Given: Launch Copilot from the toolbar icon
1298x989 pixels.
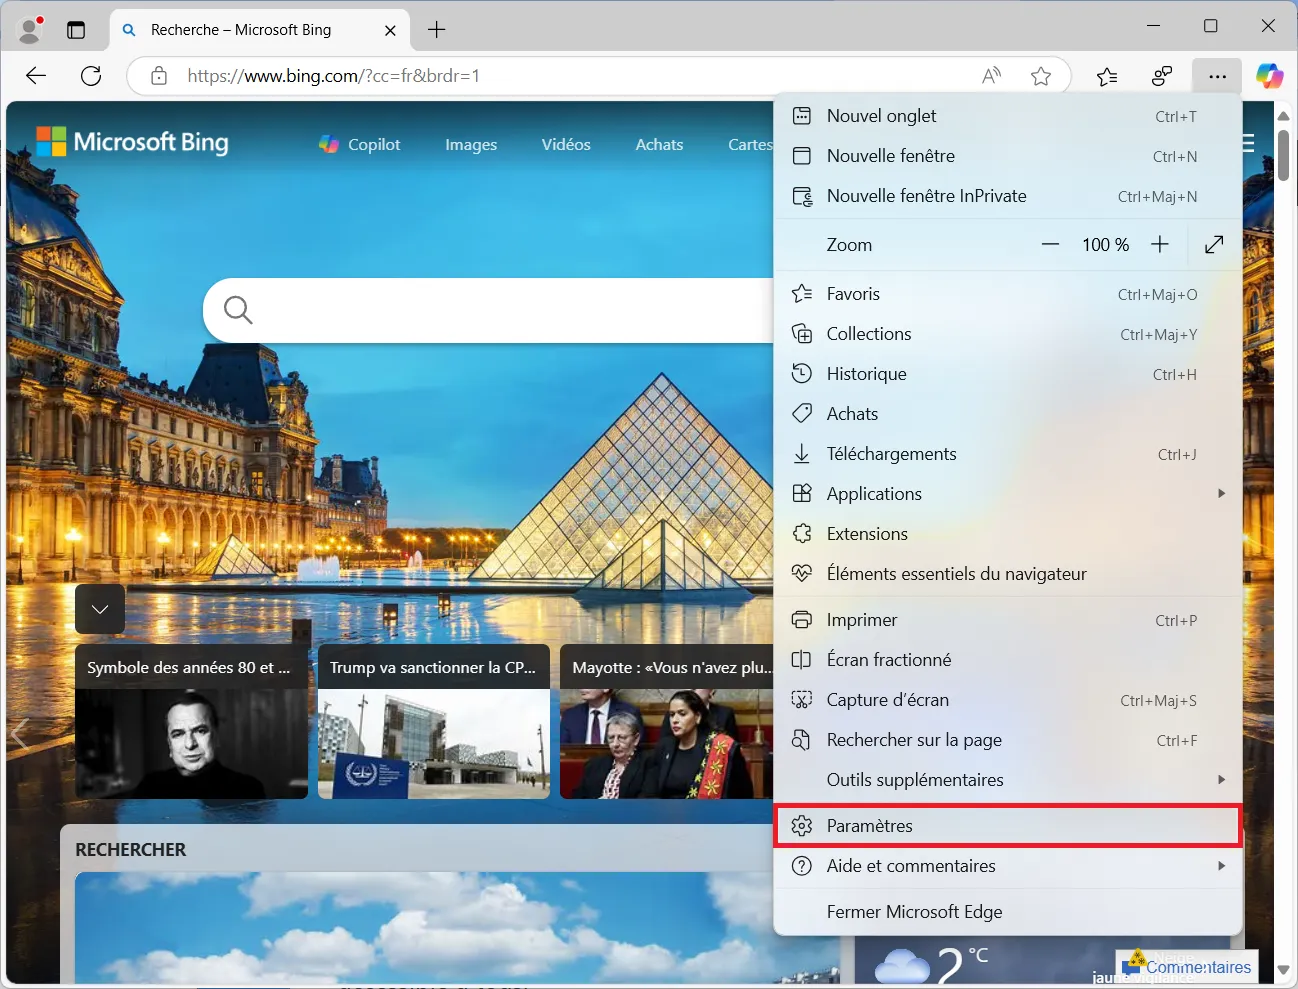Looking at the screenshot, I should (x=1270, y=76).
